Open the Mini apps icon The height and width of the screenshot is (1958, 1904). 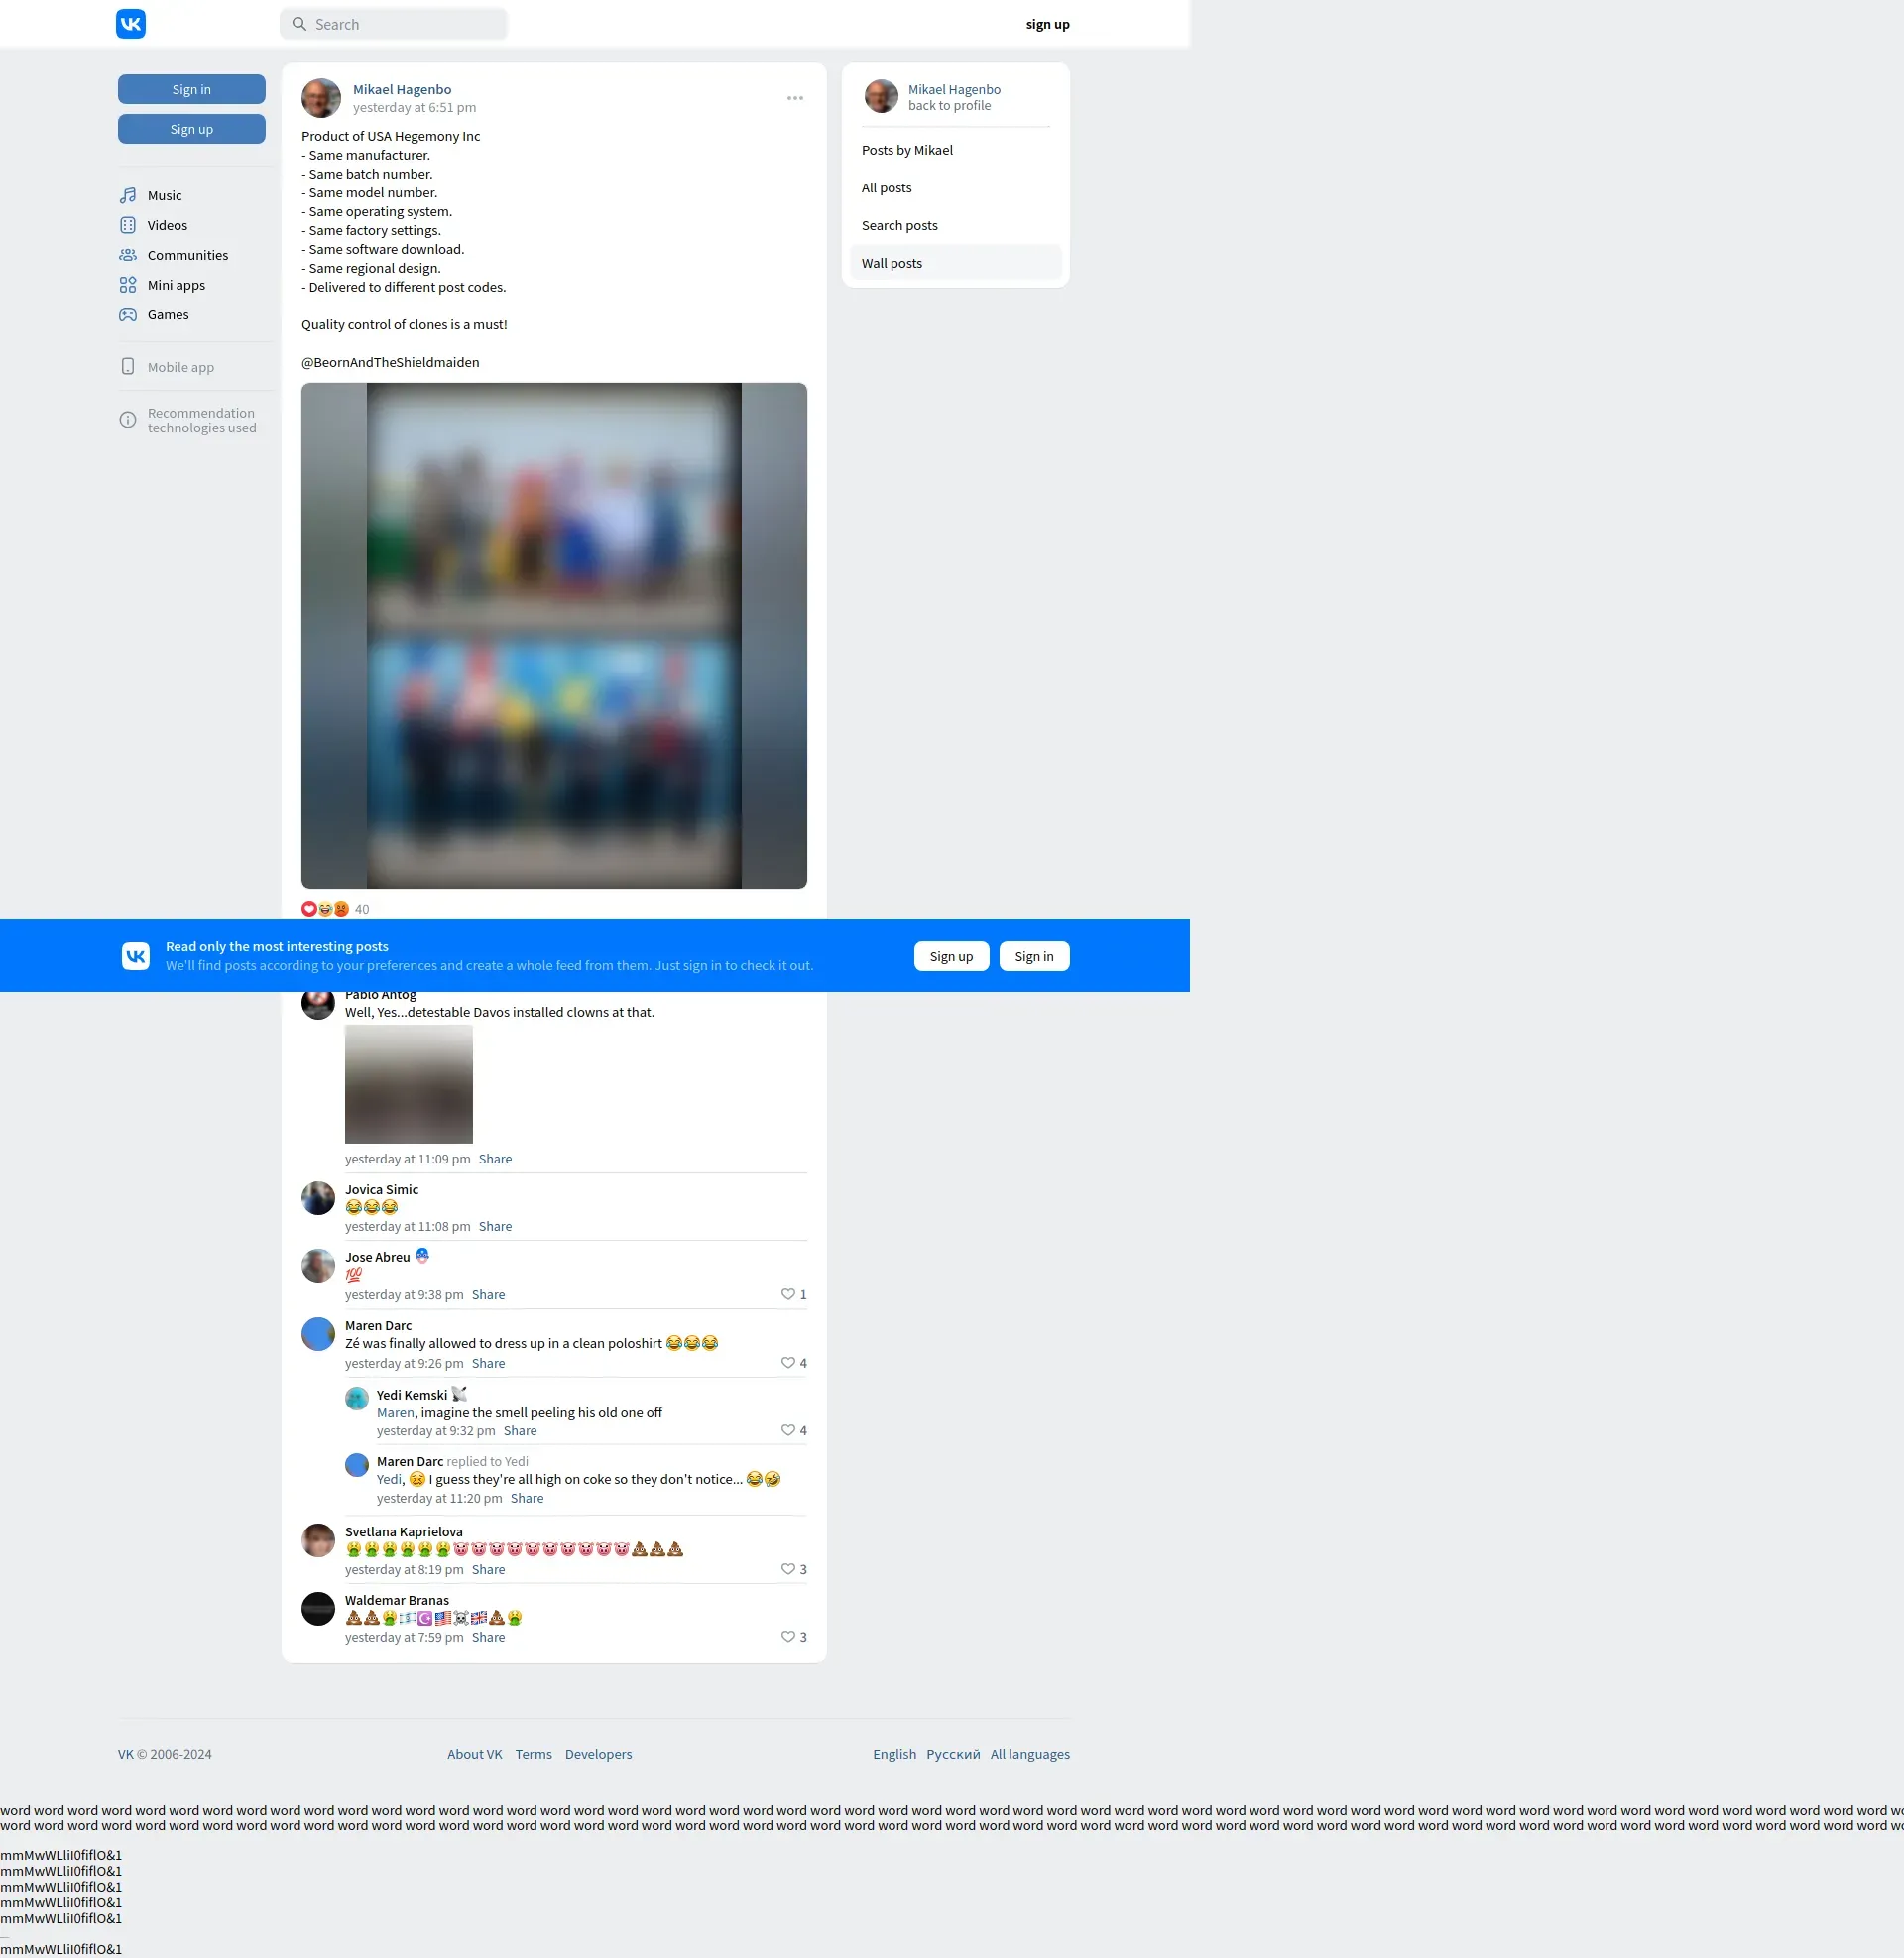pyautogui.click(x=128, y=286)
